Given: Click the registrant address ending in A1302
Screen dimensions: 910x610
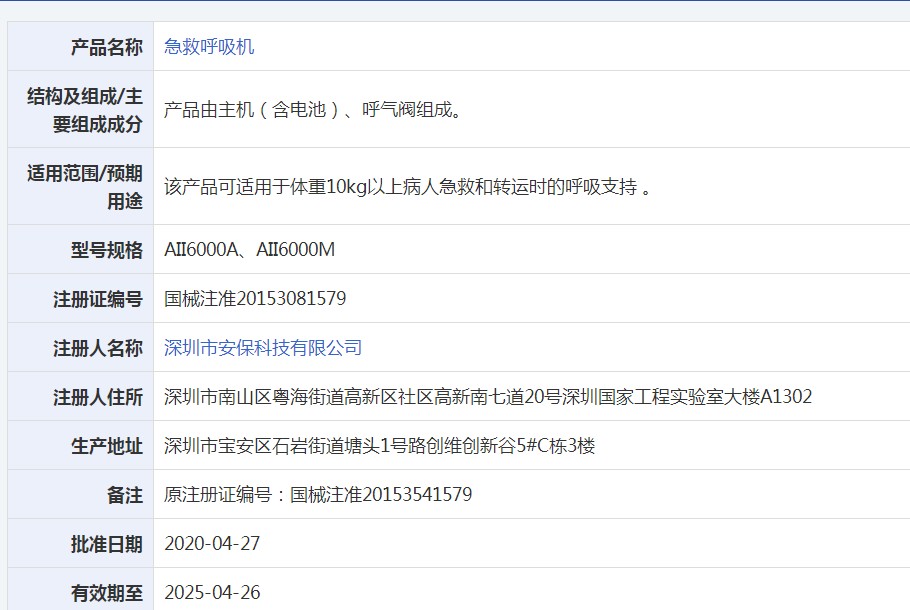Looking at the screenshot, I should click(x=488, y=396).
